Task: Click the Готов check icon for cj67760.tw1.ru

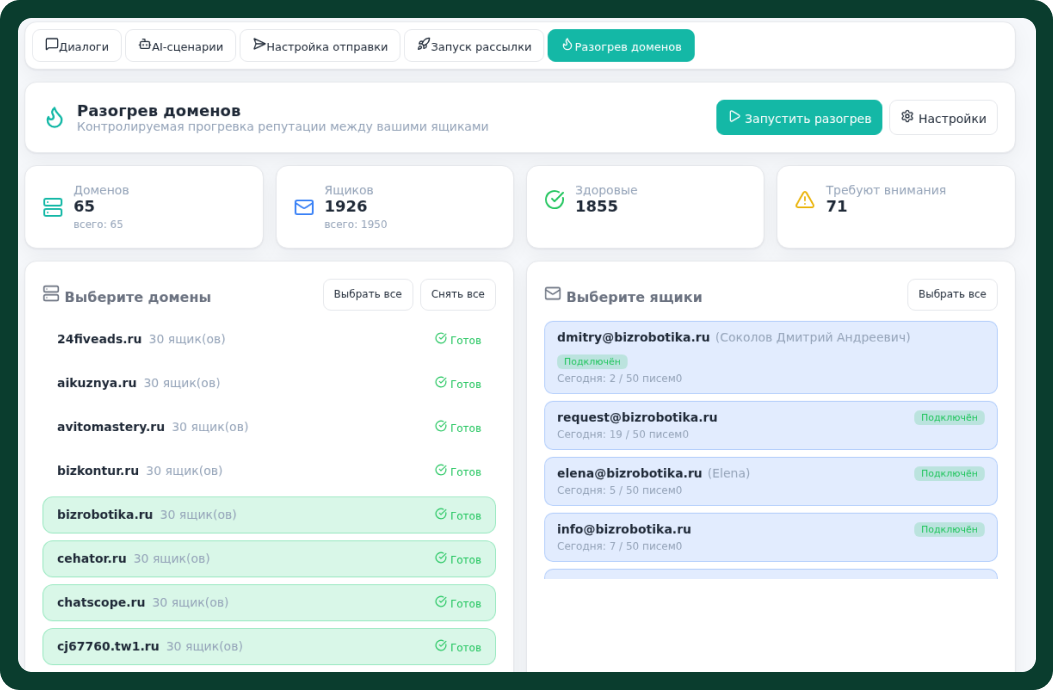Action: [441, 646]
